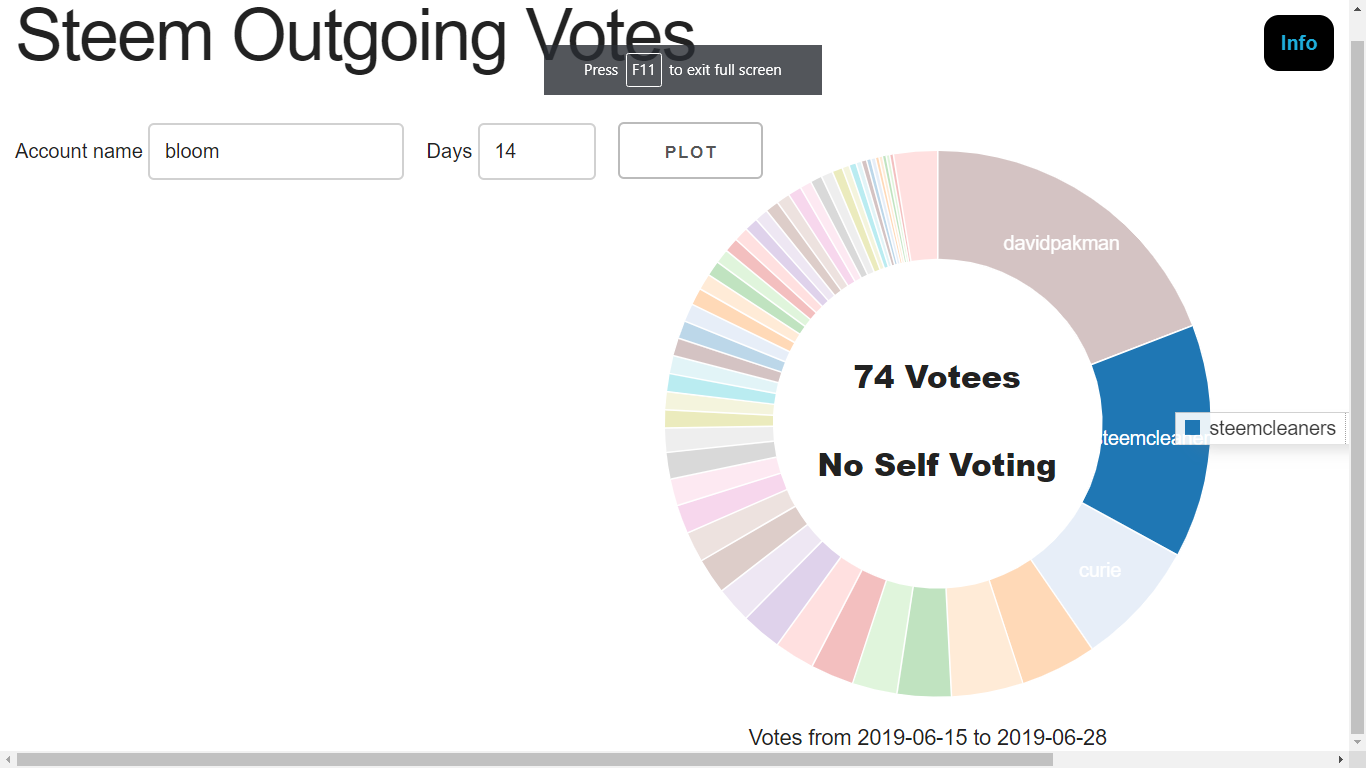Focus the Account name input field
The width and height of the screenshot is (1366, 768).
[x=276, y=151]
